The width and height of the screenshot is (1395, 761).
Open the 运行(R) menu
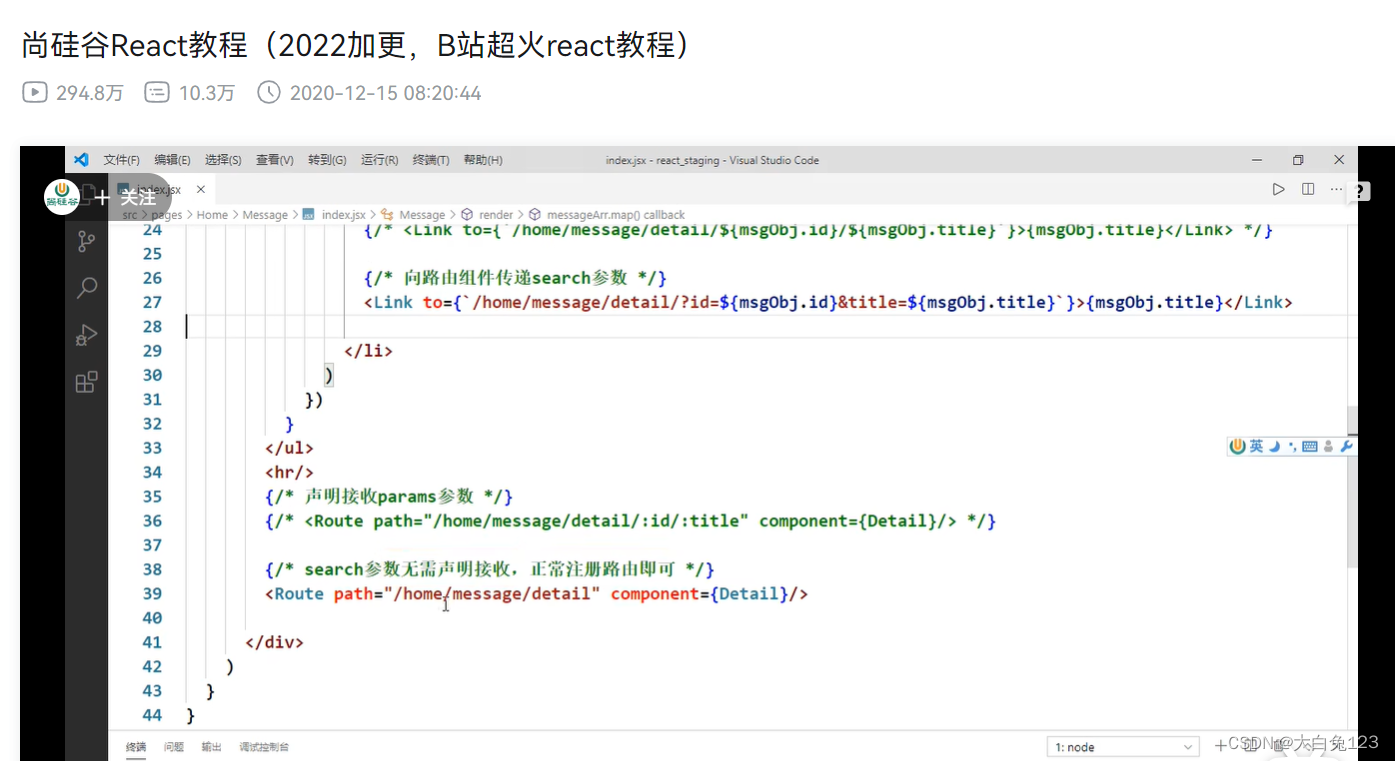380,160
